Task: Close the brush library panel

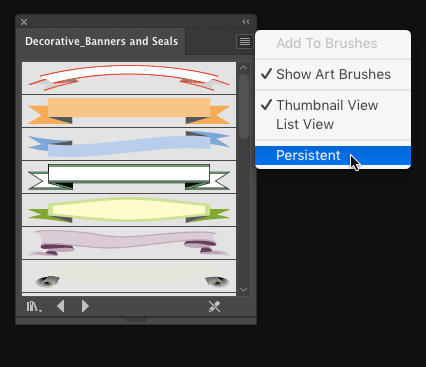Action: tap(24, 22)
